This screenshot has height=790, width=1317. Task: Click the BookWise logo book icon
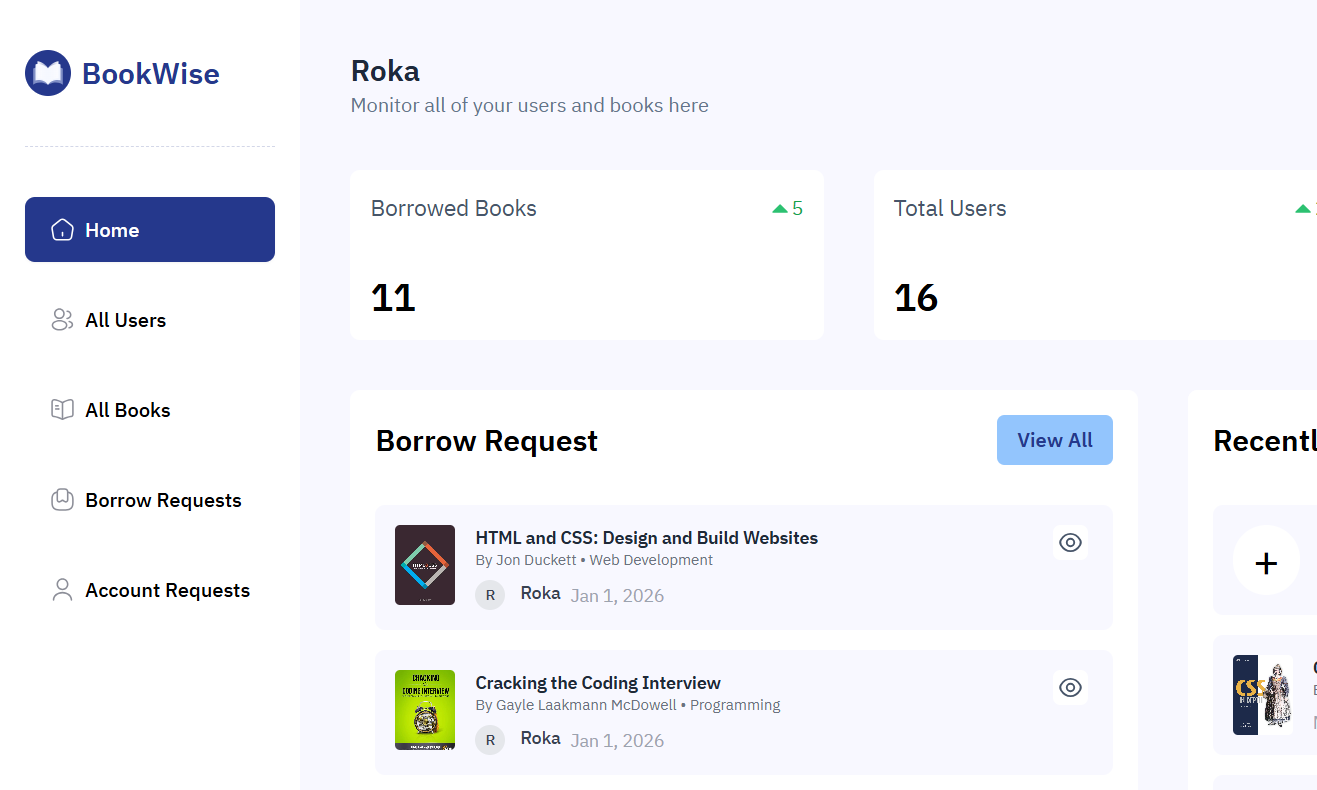pos(48,72)
